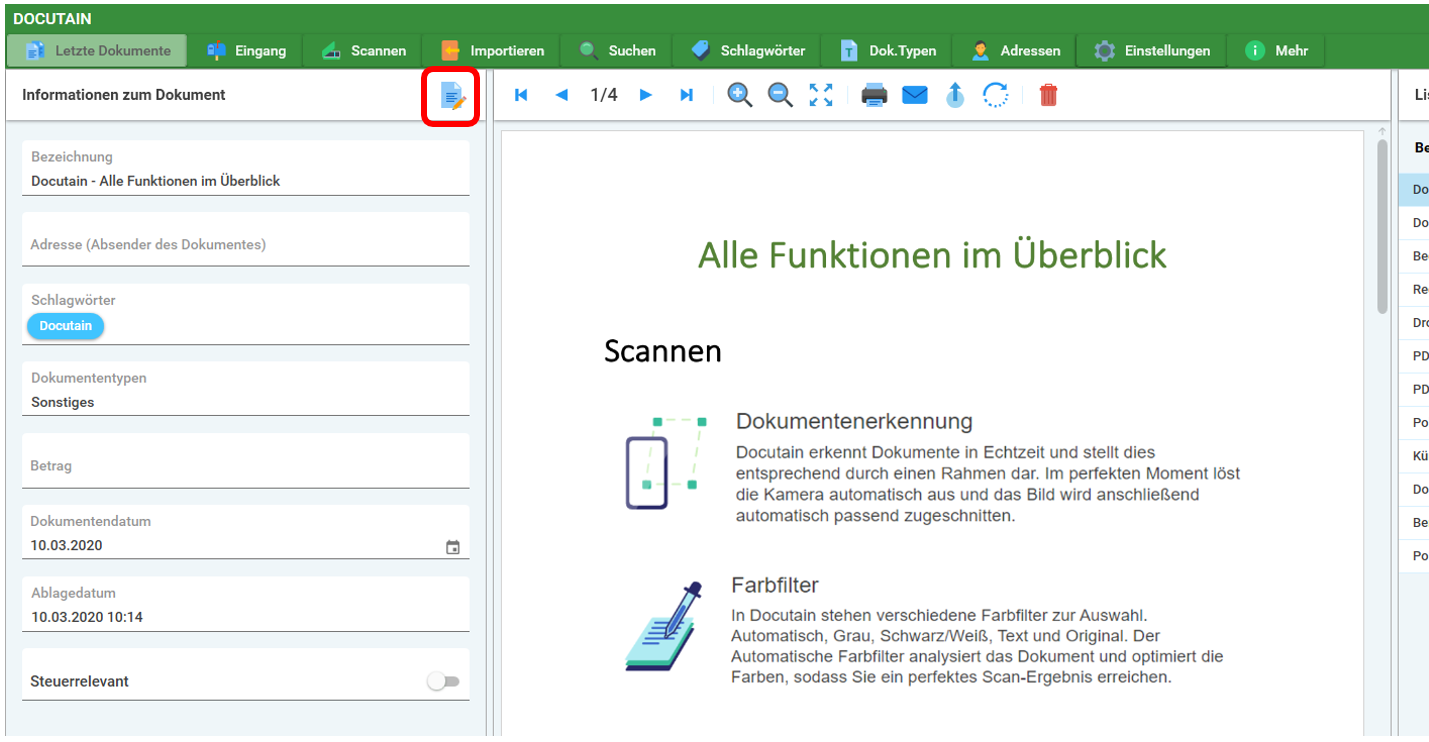Switch to Letzte Dokumente tab
The image size is (1429, 742).
[98, 50]
